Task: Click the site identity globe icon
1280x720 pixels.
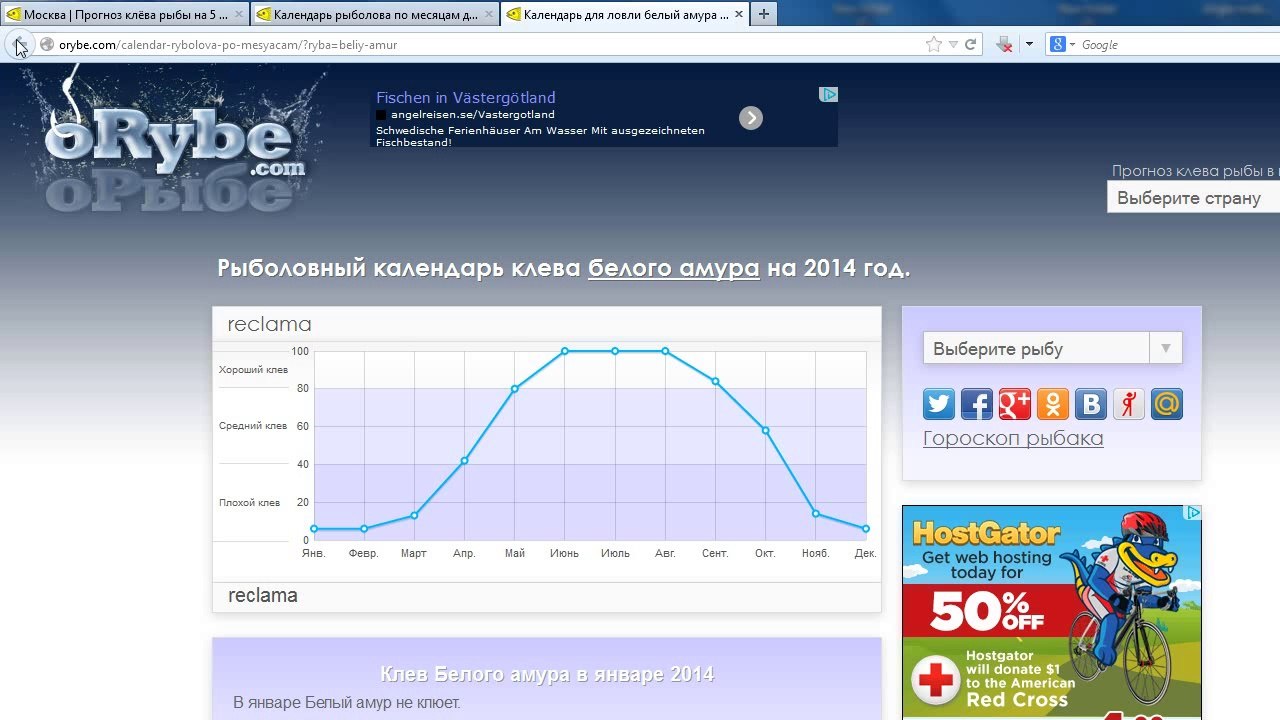Action: [46, 45]
